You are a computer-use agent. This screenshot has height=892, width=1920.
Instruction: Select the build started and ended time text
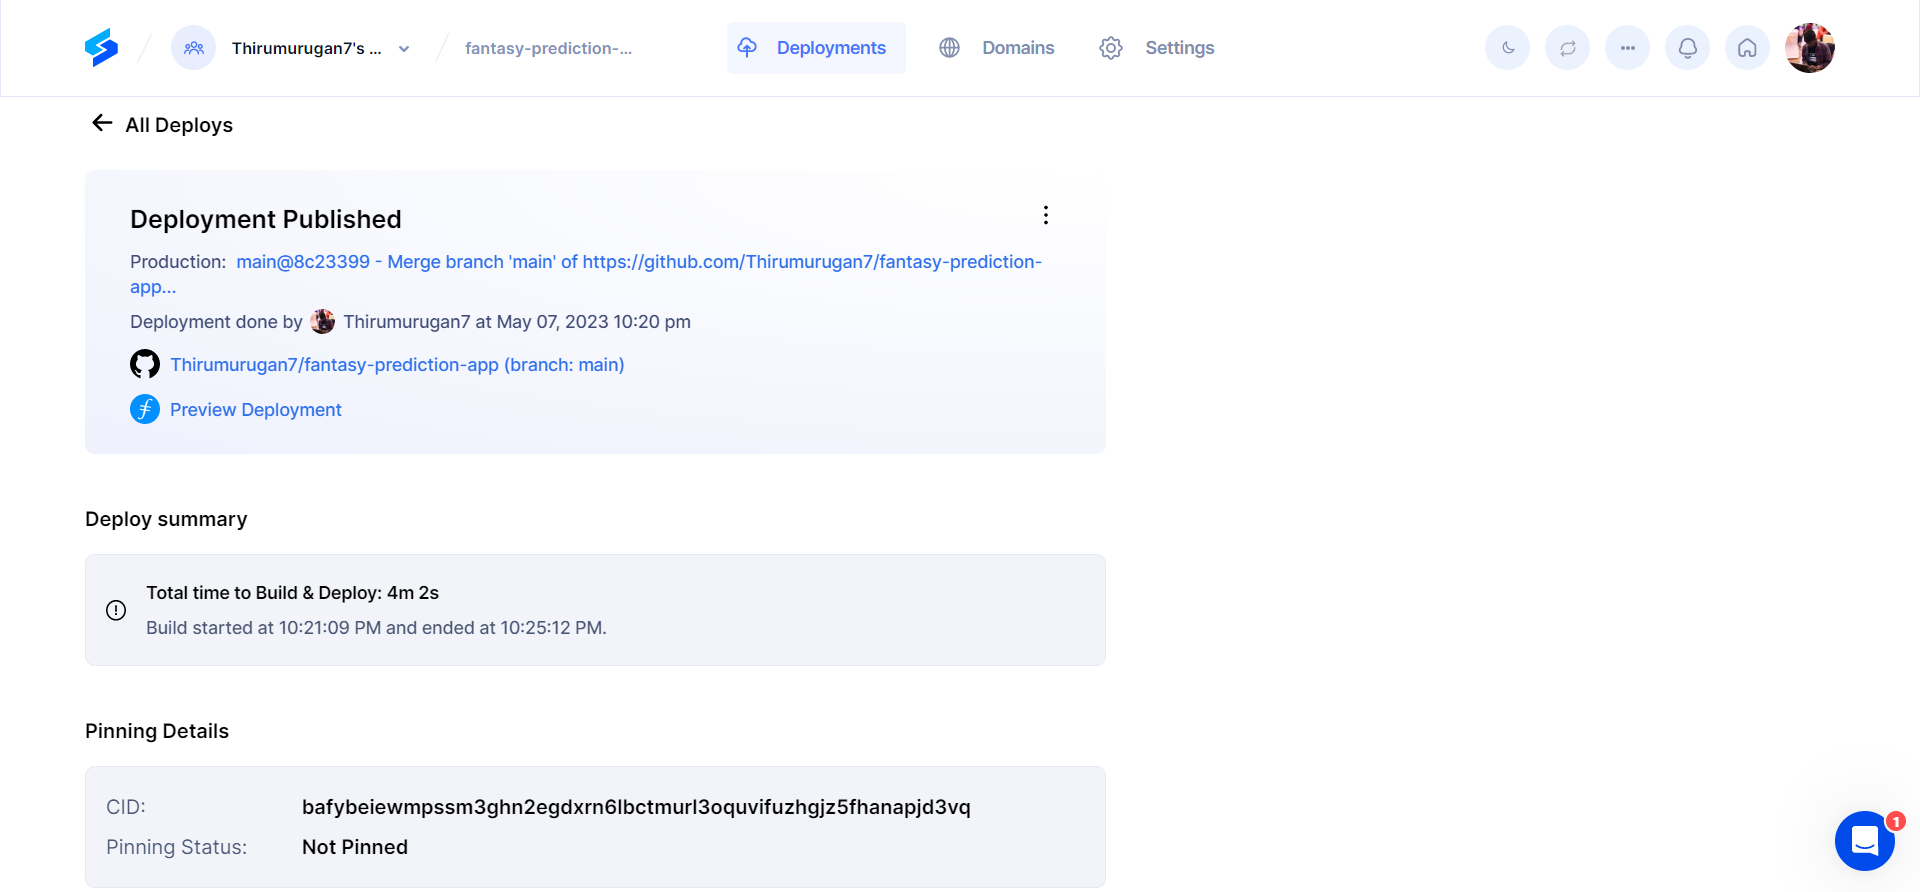point(376,628)
